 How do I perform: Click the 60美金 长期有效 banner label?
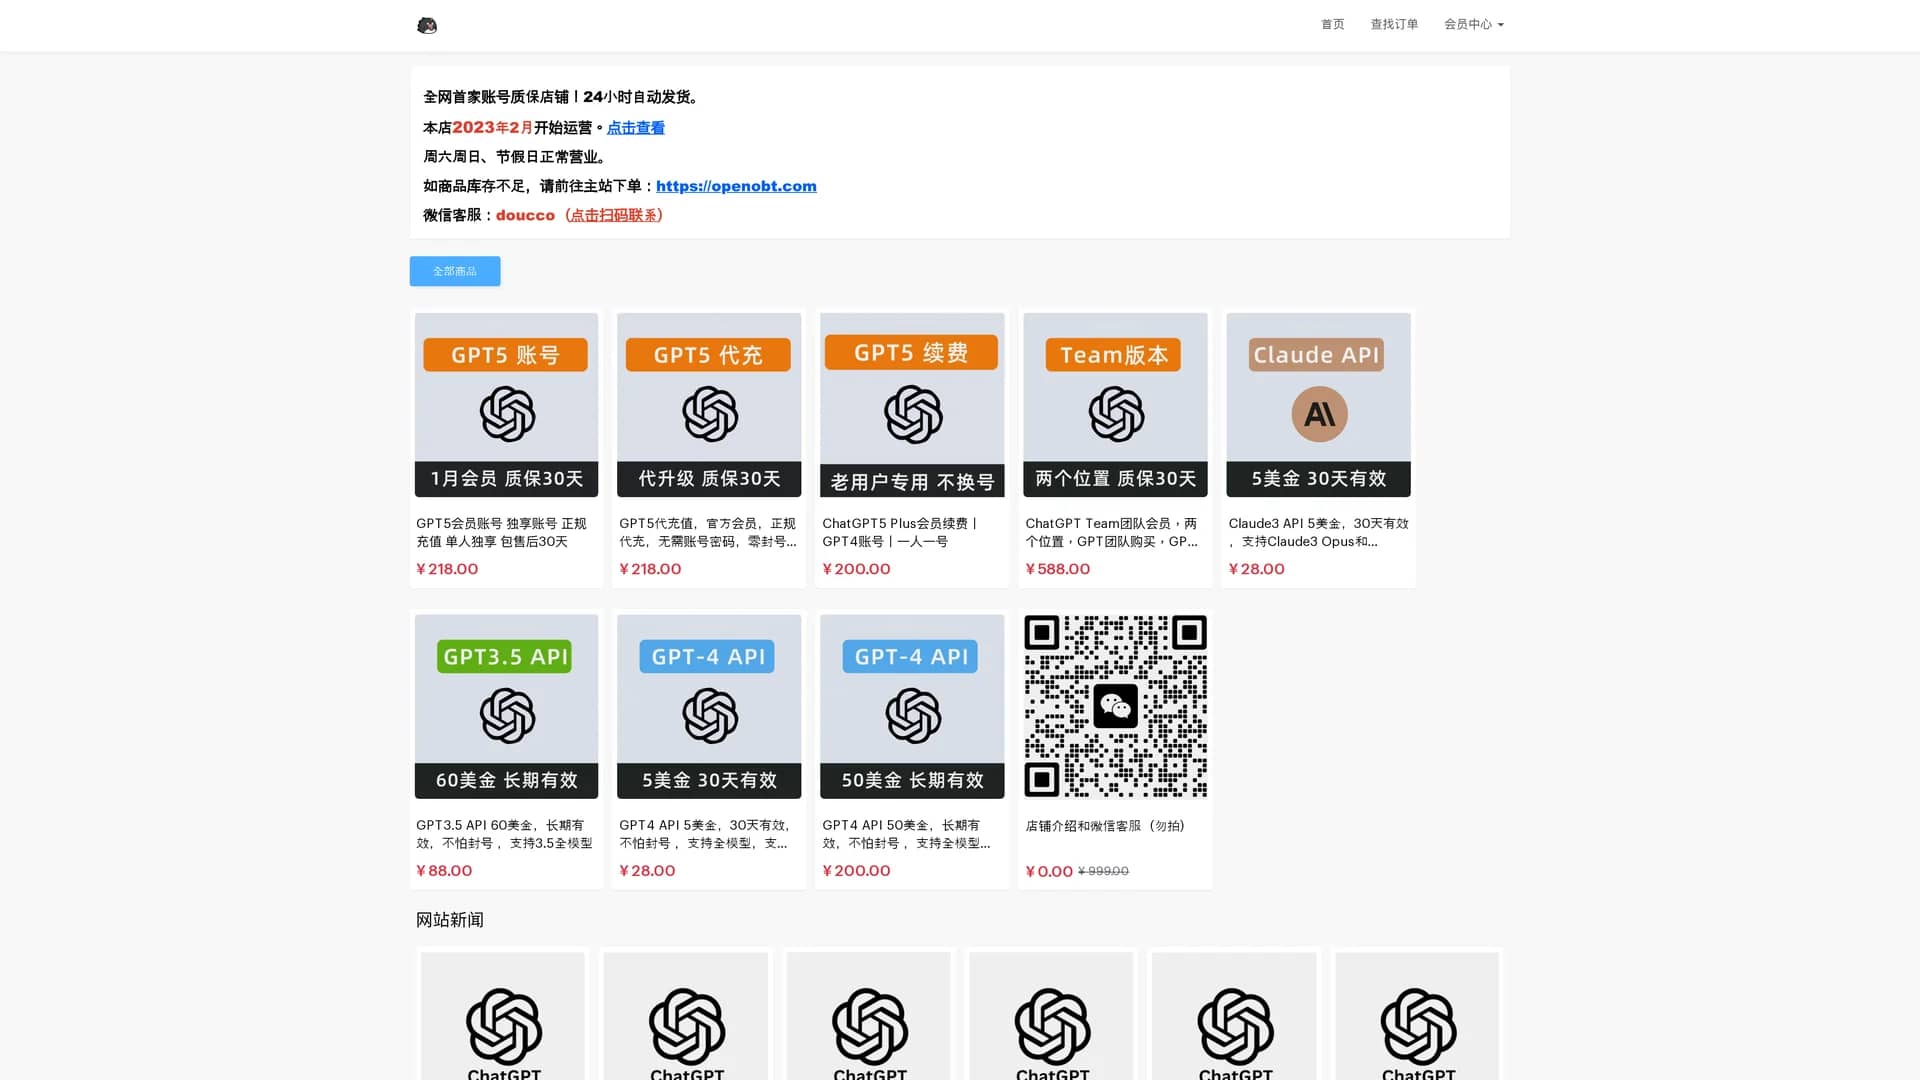click(506, 781)
